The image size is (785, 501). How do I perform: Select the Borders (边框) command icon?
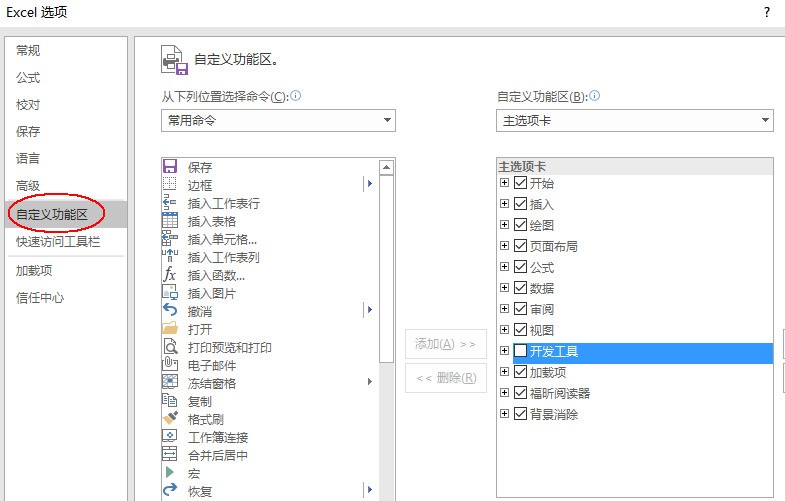pyautogui.click(x=170, y=184)
